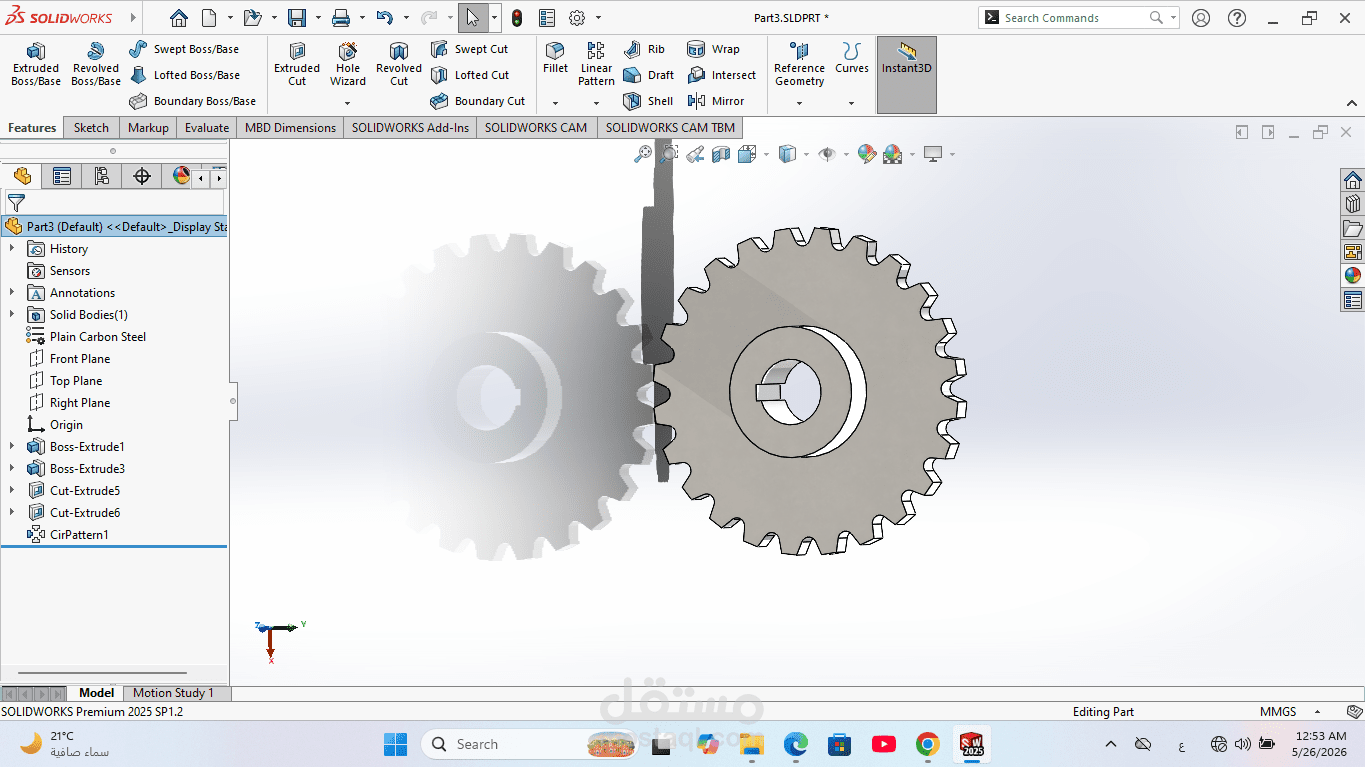The width and height of the screenshot is (1365, 767).
Task: Open the DisplayManager panel tab
Action: click(x=181, y=177)
